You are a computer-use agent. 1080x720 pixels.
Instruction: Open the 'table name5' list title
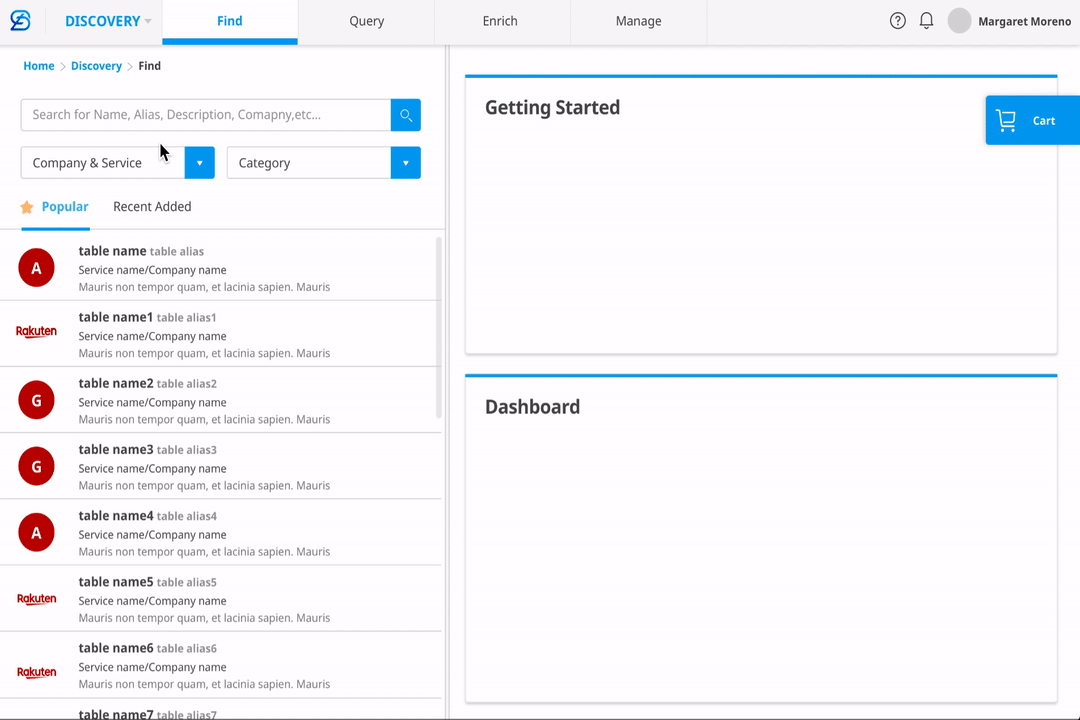(x=116, y=582)
